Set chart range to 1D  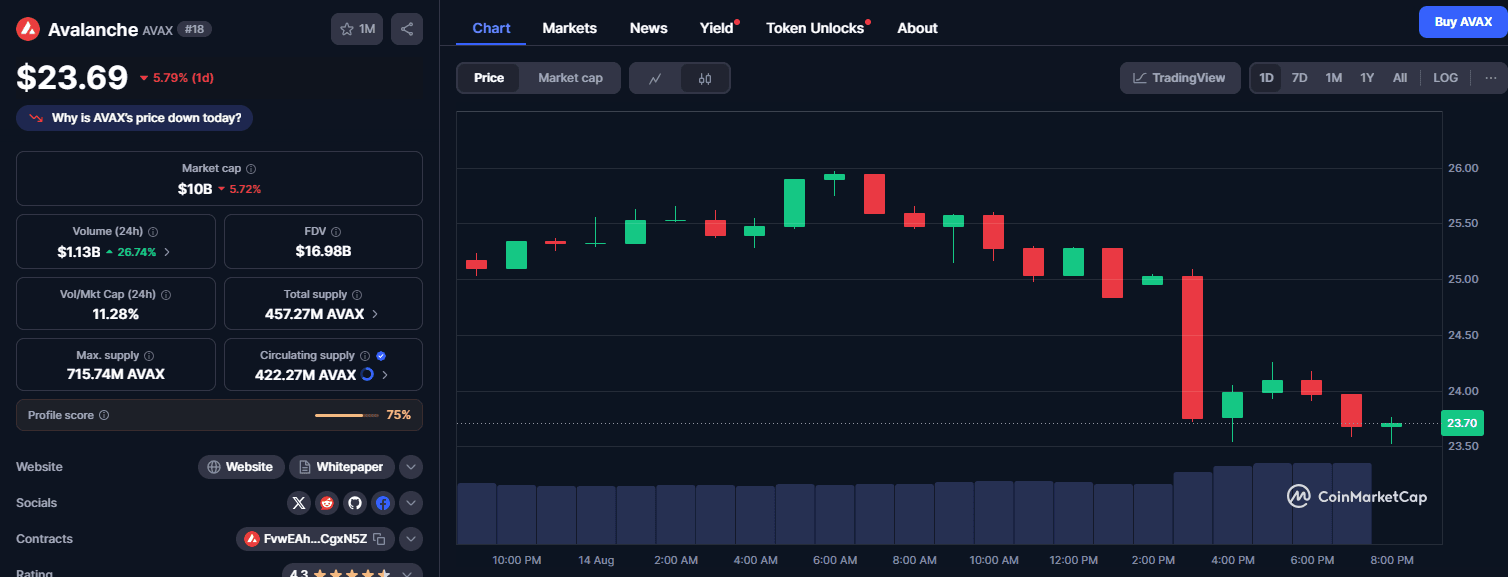point(1267,78)
